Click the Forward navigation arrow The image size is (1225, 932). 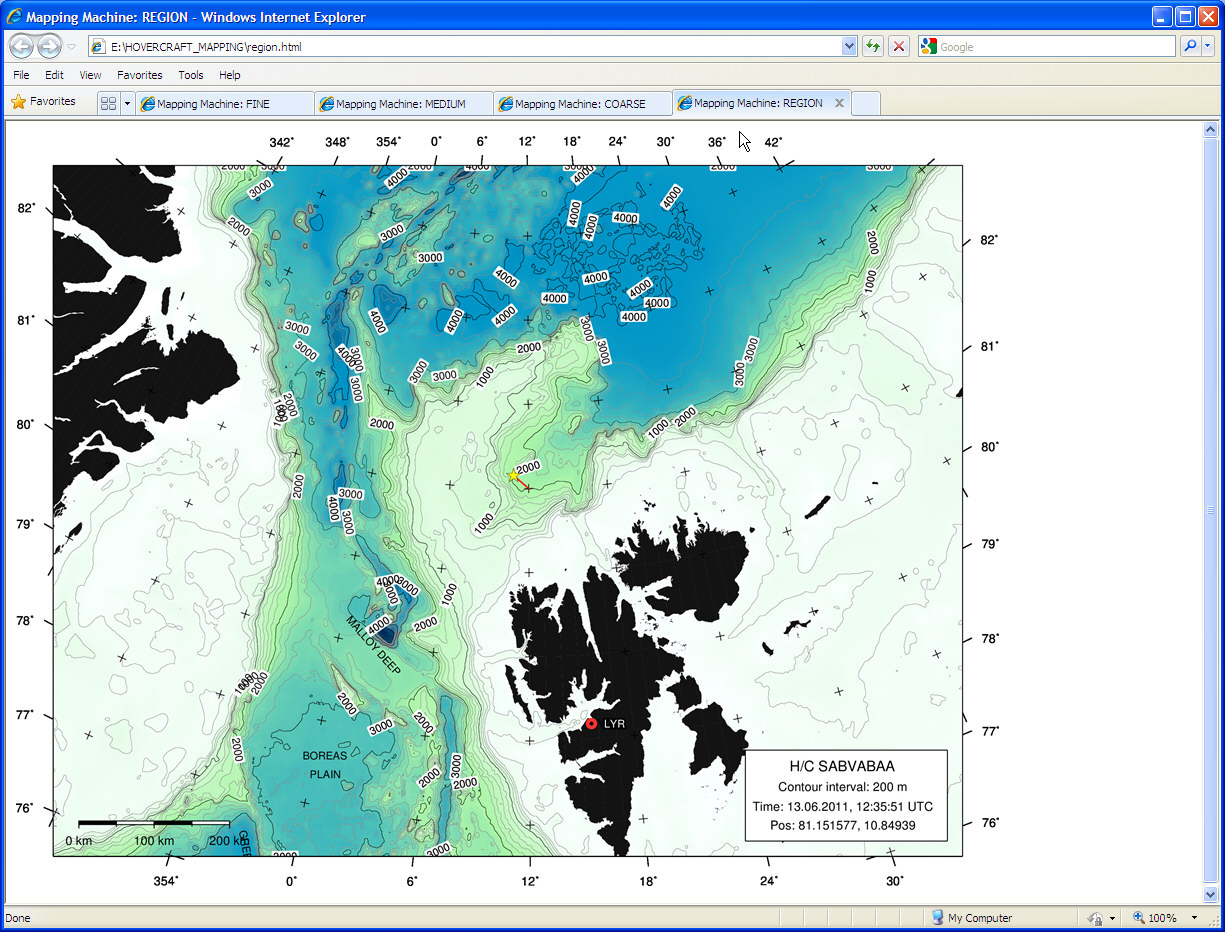point(48,46)
